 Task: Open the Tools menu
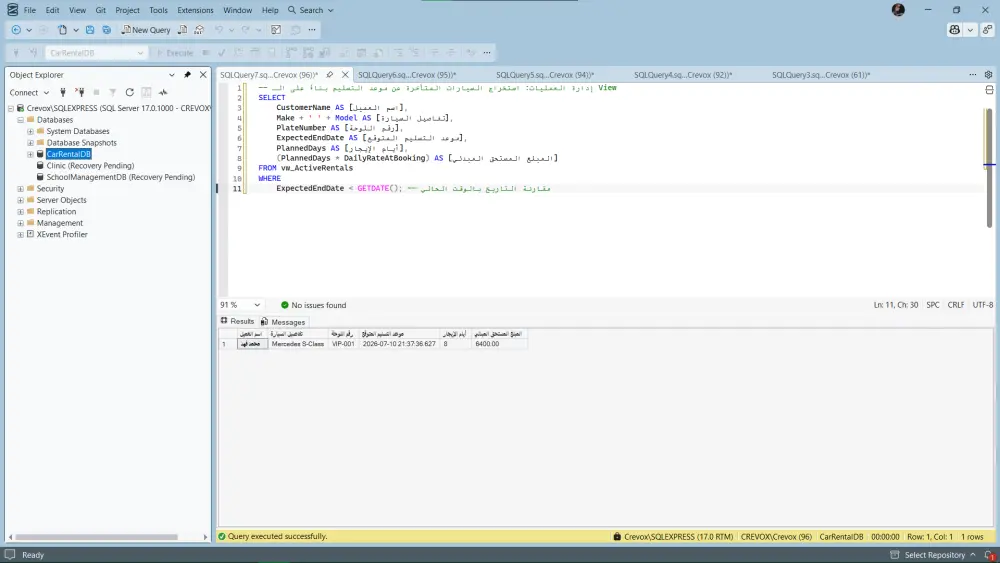[x=158, y=10]
